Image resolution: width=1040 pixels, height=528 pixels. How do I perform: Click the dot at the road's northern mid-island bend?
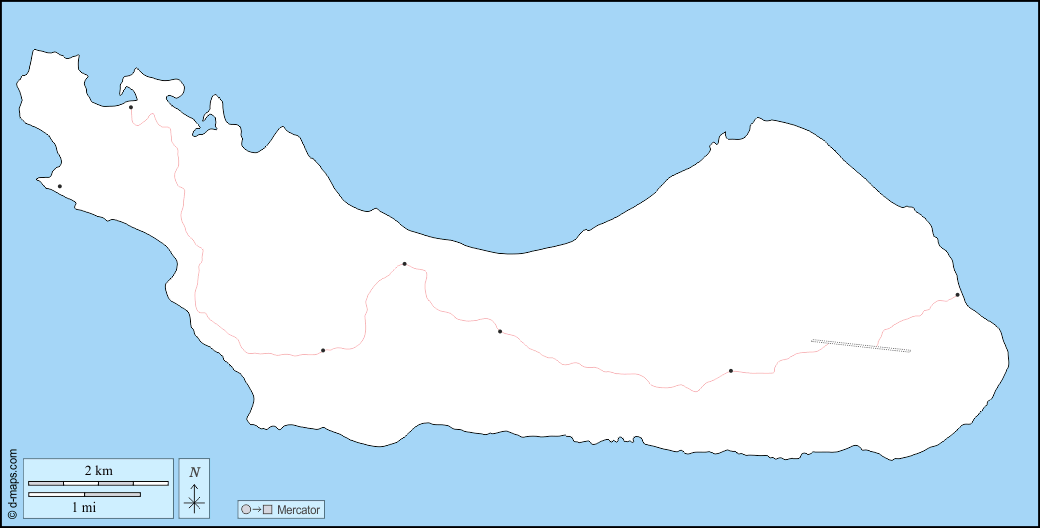(x=405, y=264)
